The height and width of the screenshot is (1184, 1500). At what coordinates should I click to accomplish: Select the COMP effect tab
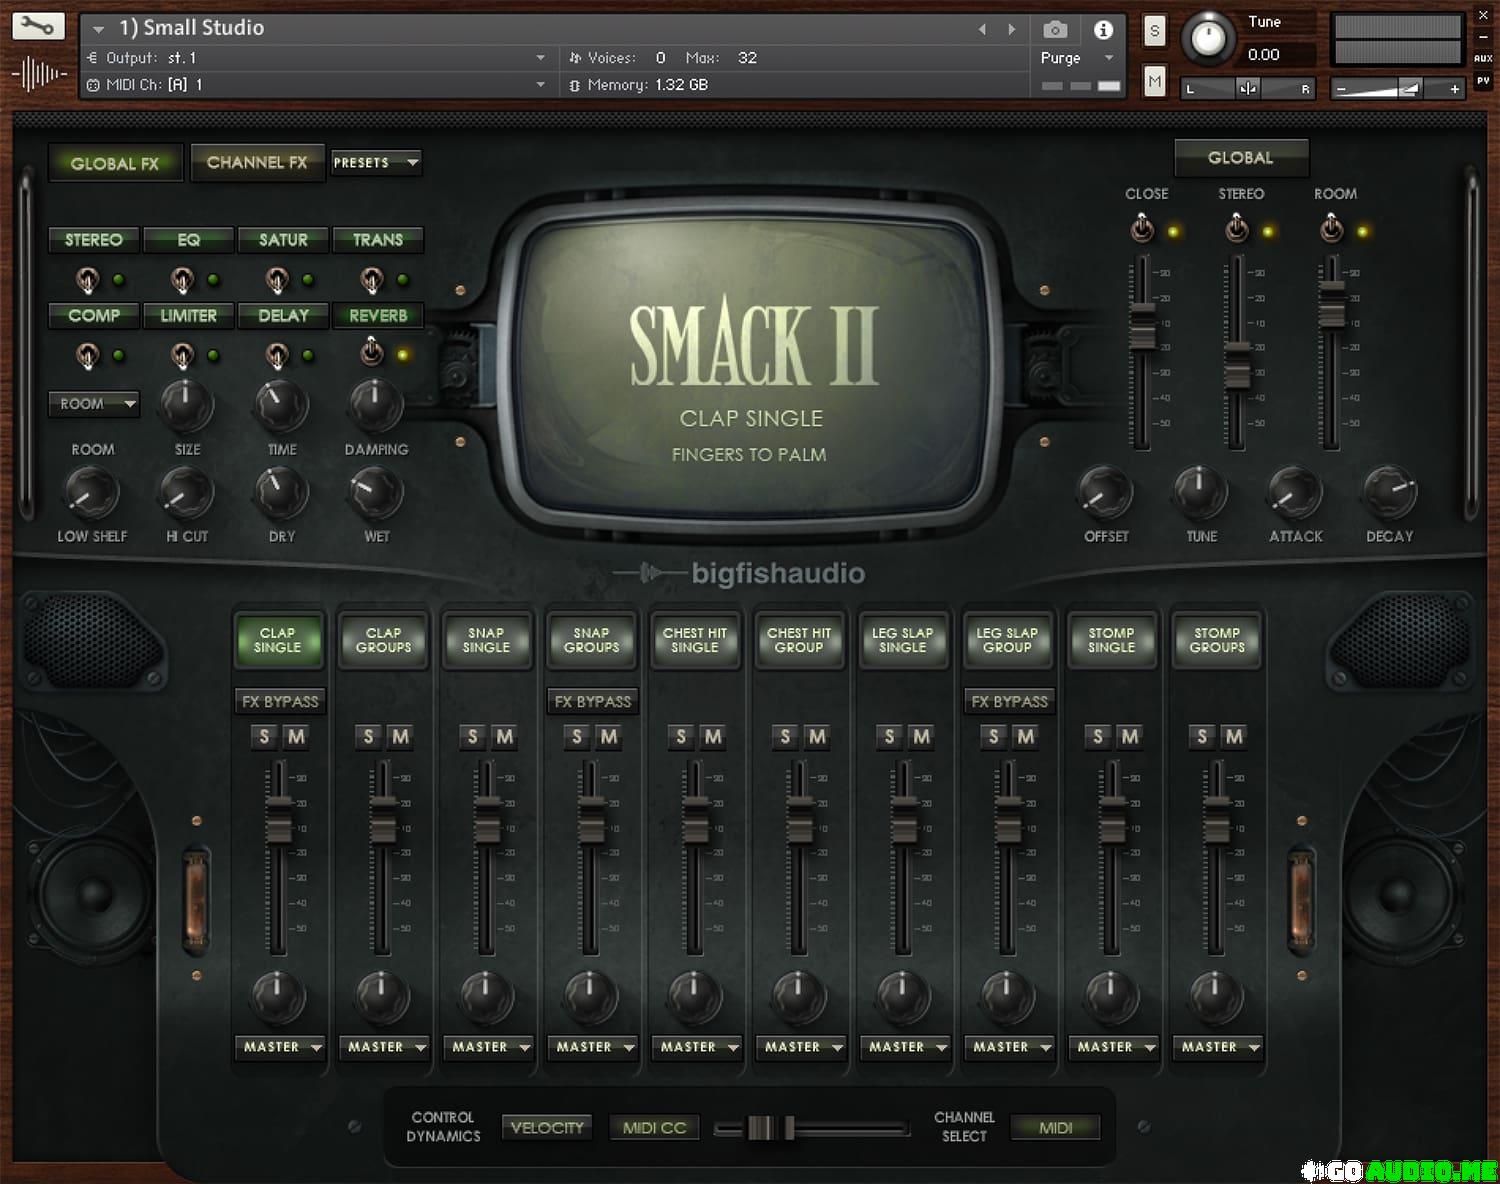(93, 316)
